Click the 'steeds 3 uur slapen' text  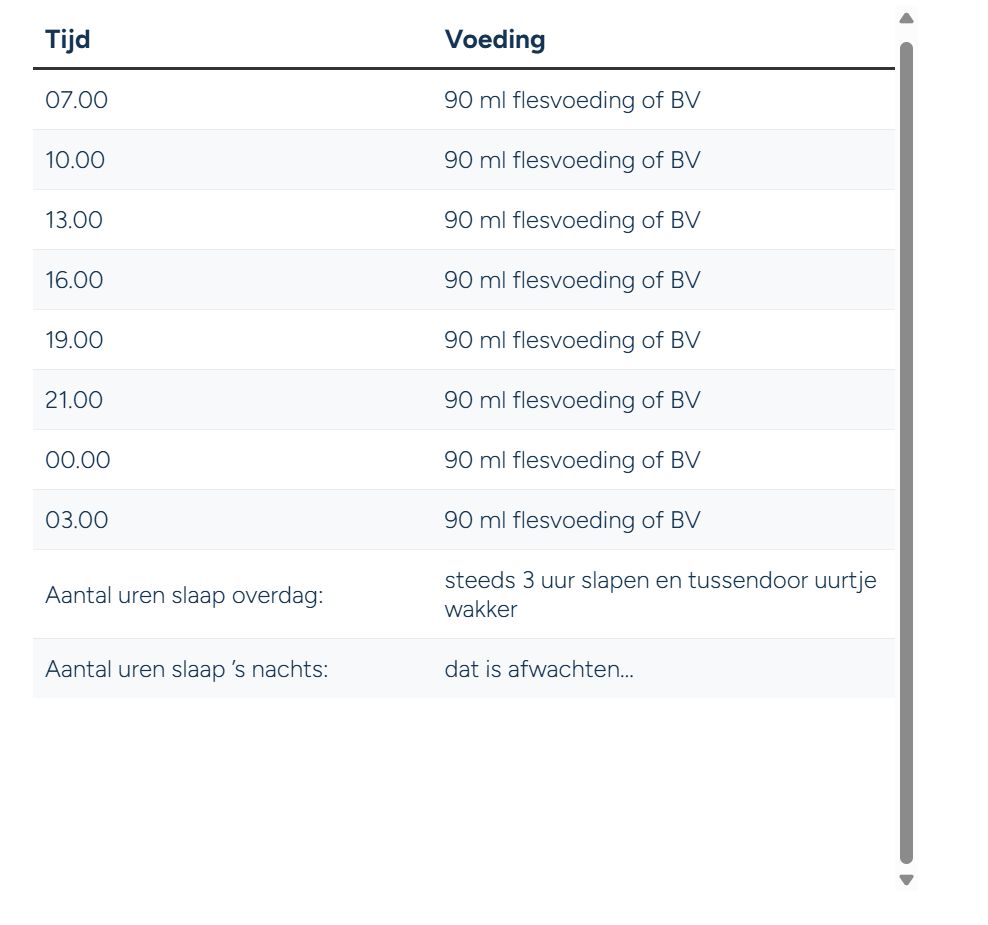click(x=547, y=580)
